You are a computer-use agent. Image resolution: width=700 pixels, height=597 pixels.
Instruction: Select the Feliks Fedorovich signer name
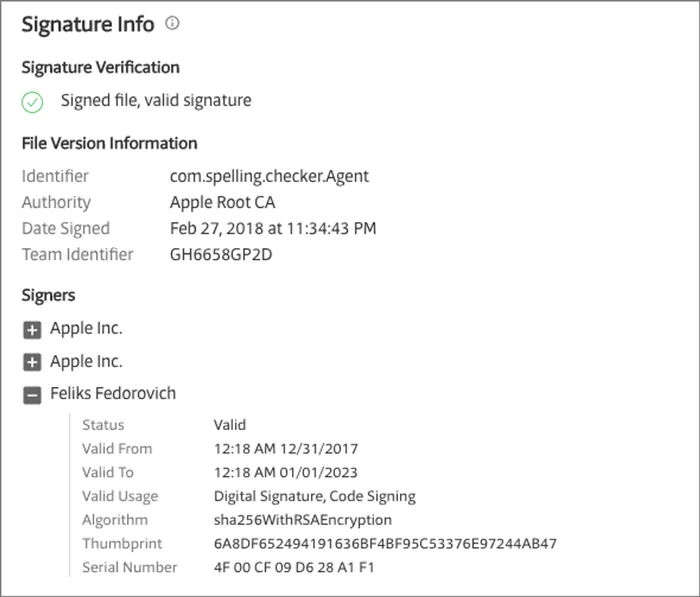coord(113,394)
